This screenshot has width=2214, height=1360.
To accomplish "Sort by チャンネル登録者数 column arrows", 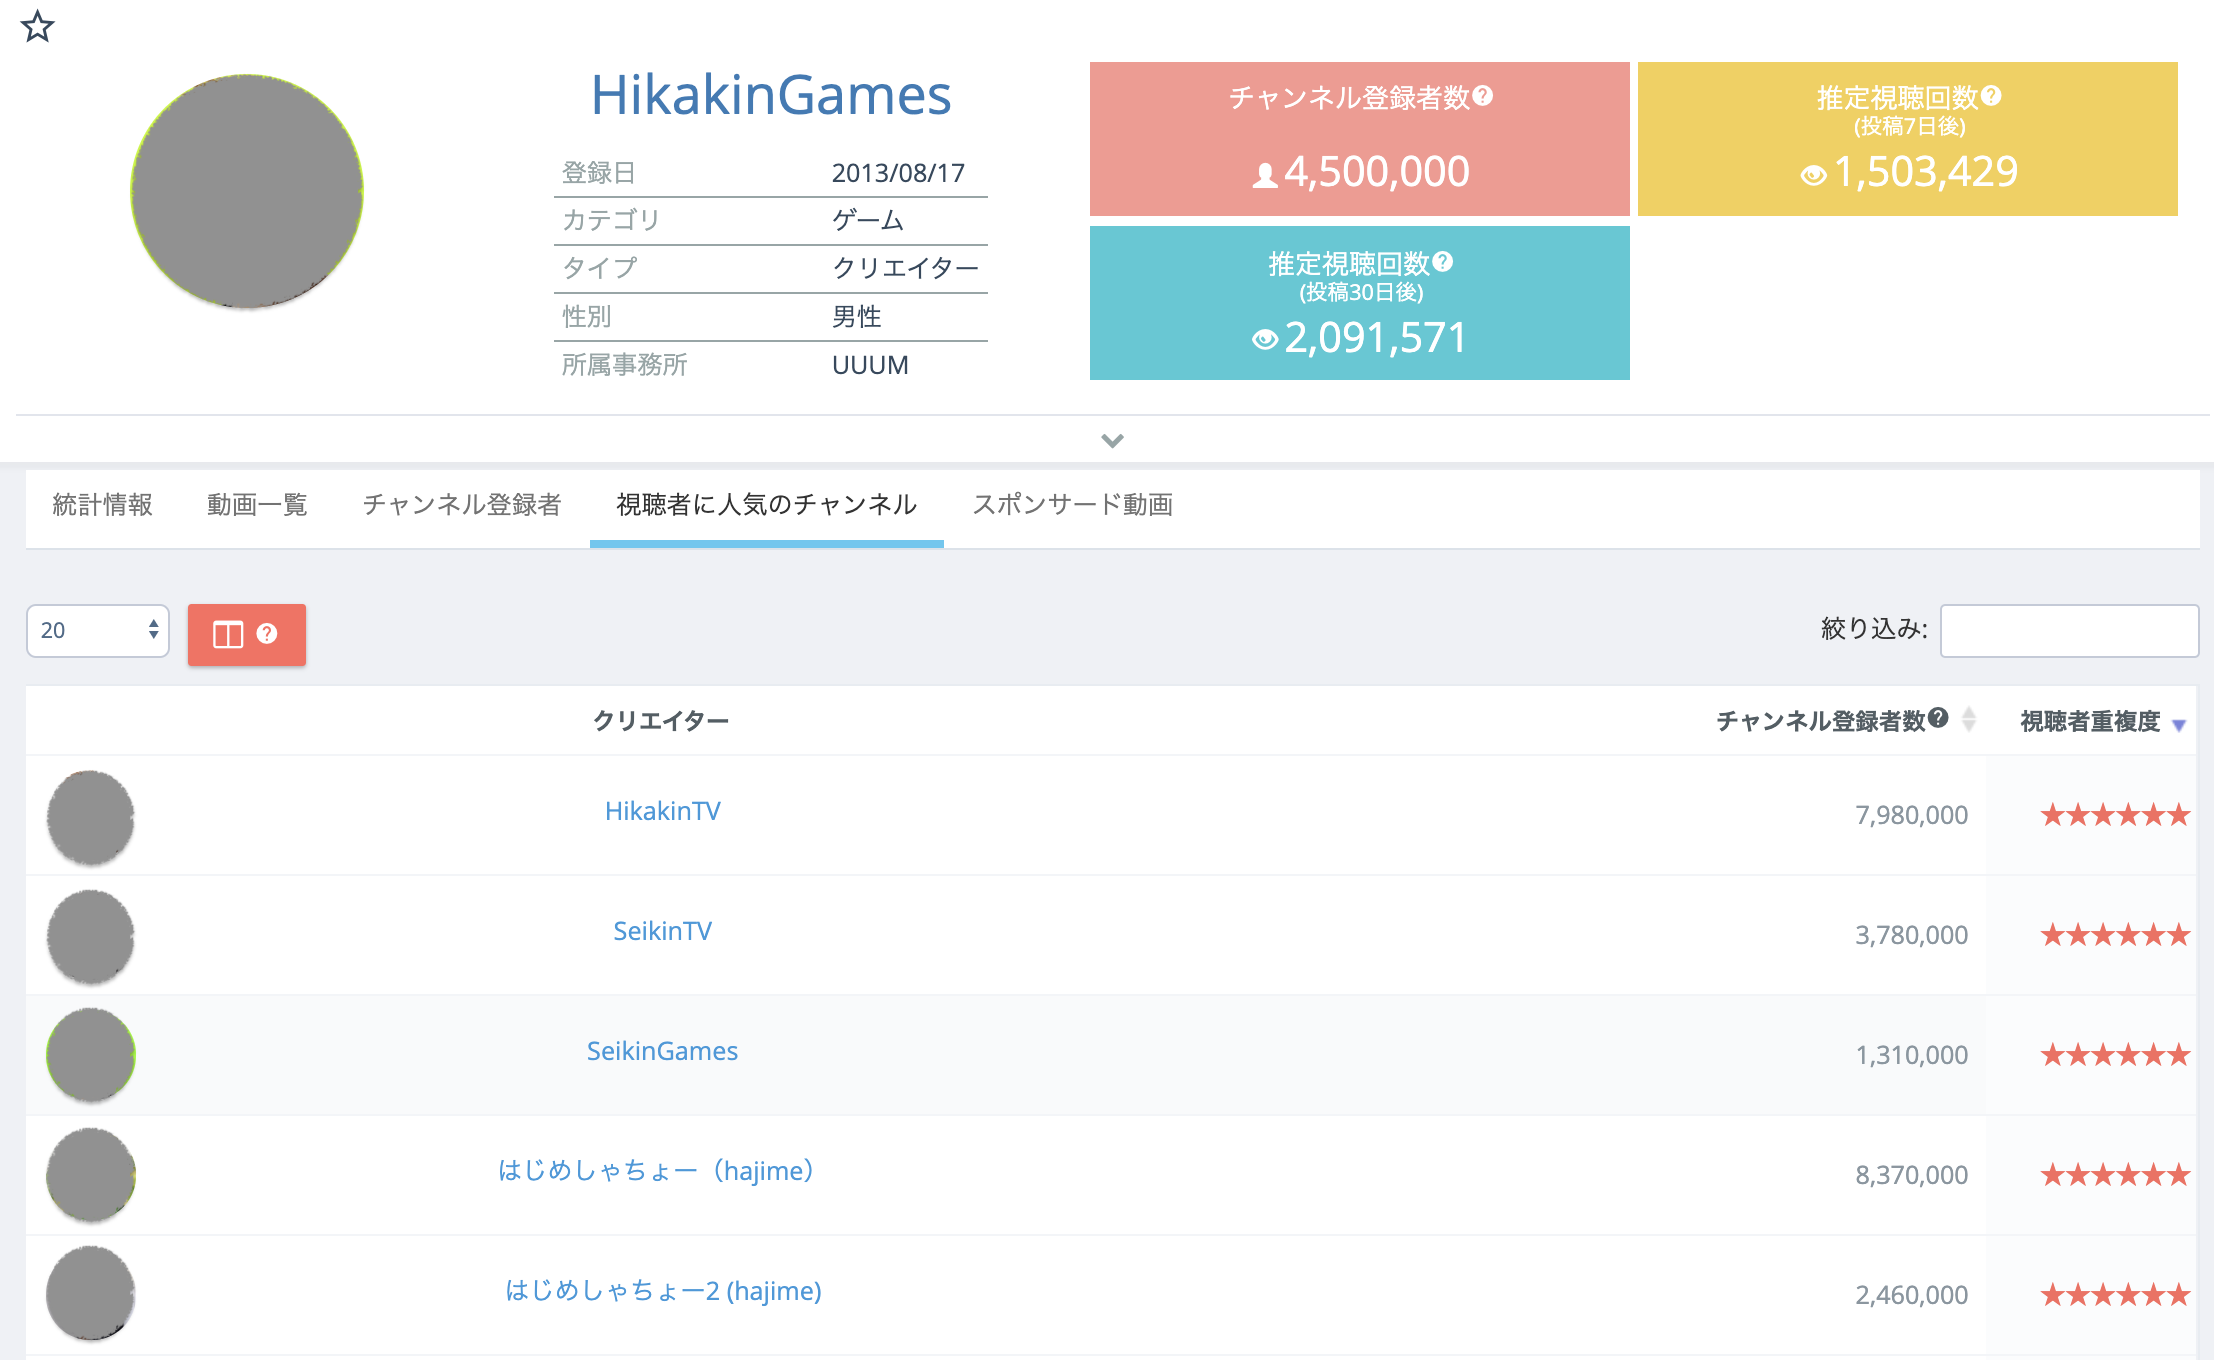I will pyautogui.click(x=1968, y=719).
